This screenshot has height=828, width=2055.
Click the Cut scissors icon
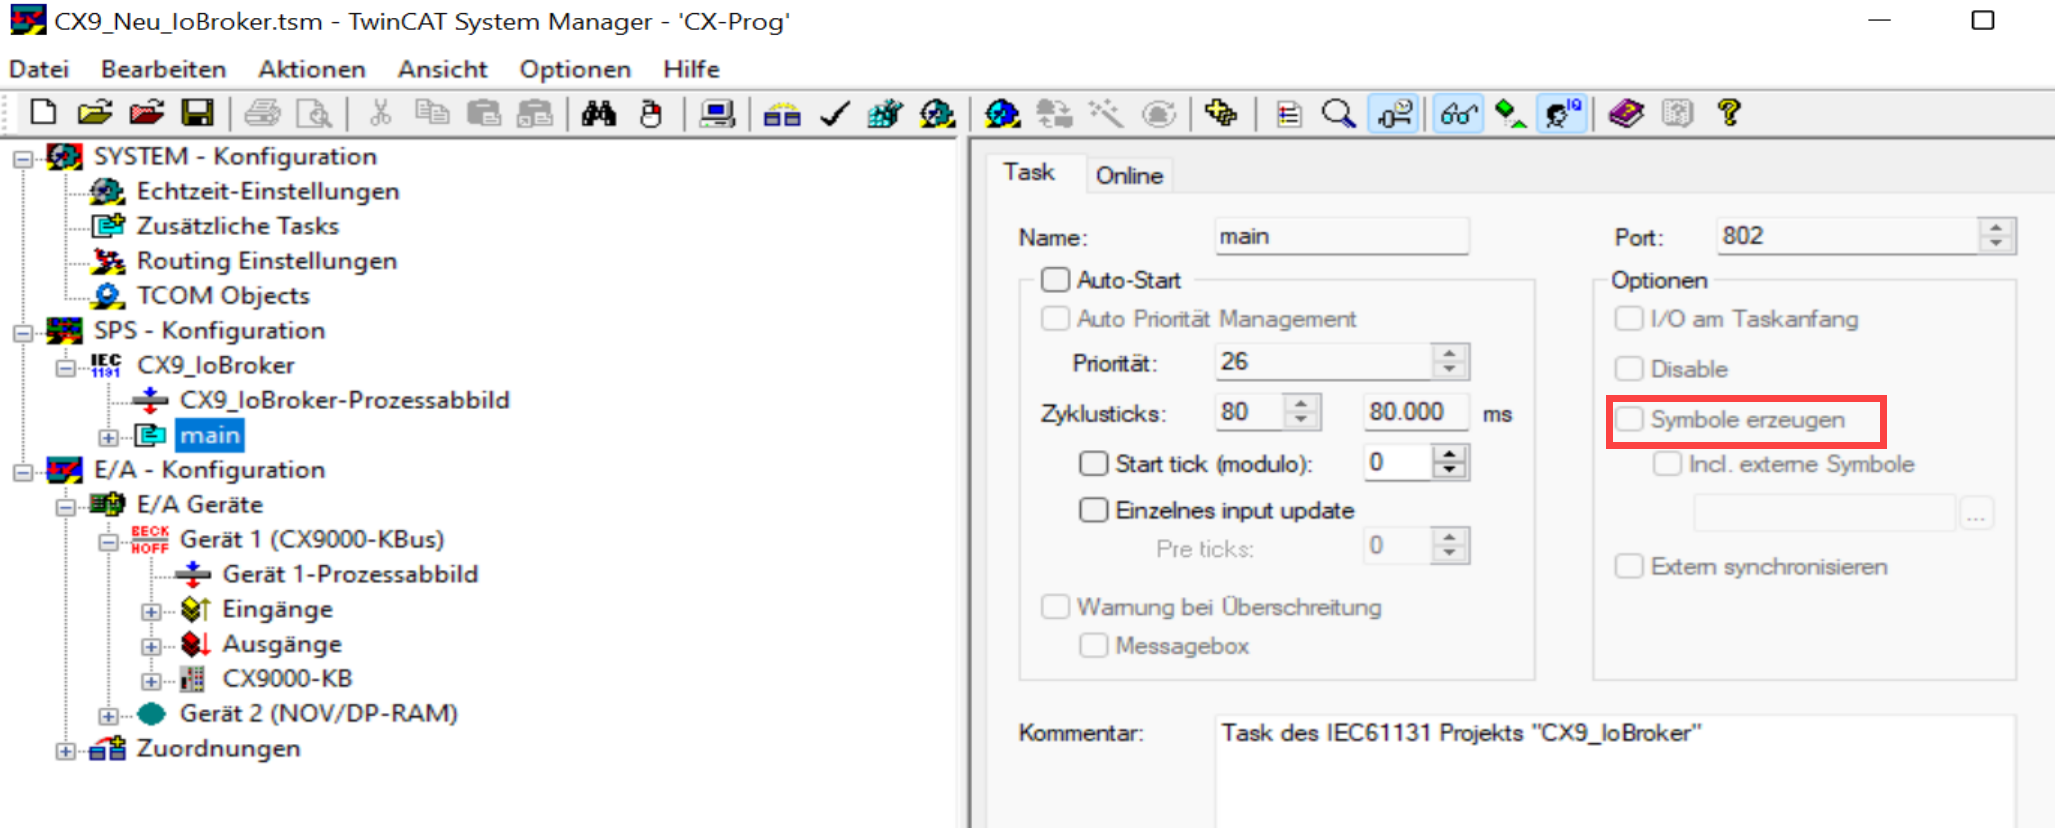[380, 113]
